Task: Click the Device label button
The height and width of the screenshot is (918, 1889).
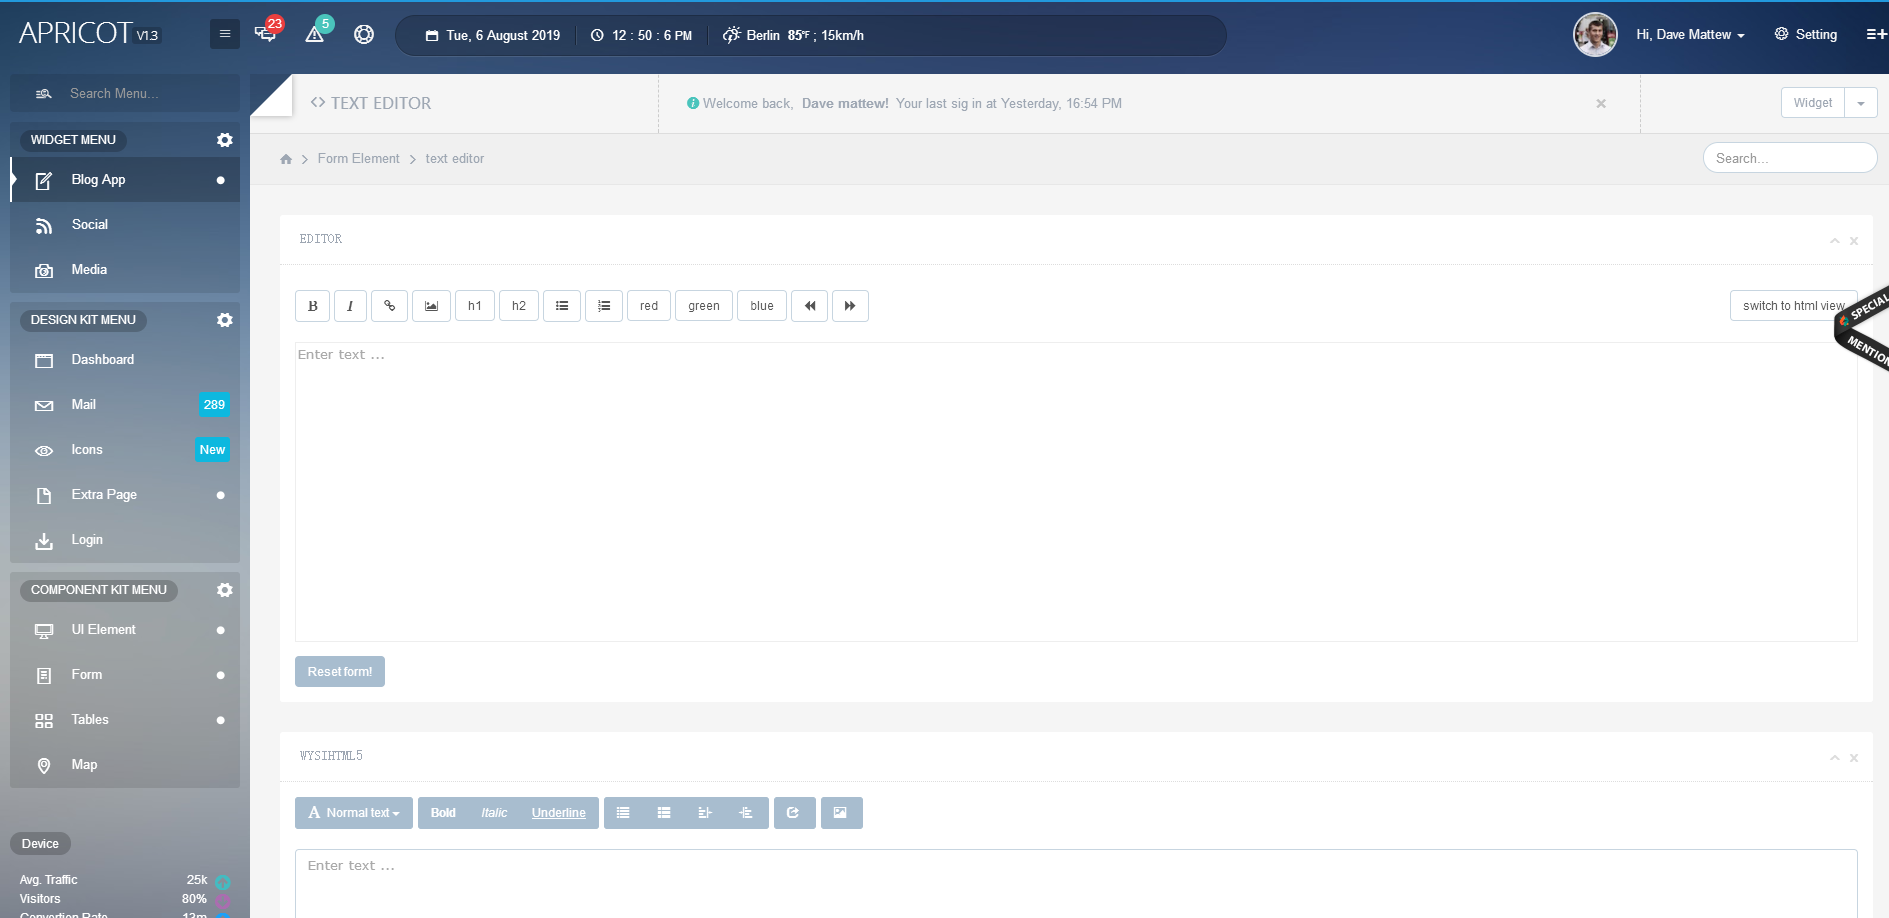Action: [40, 844]
